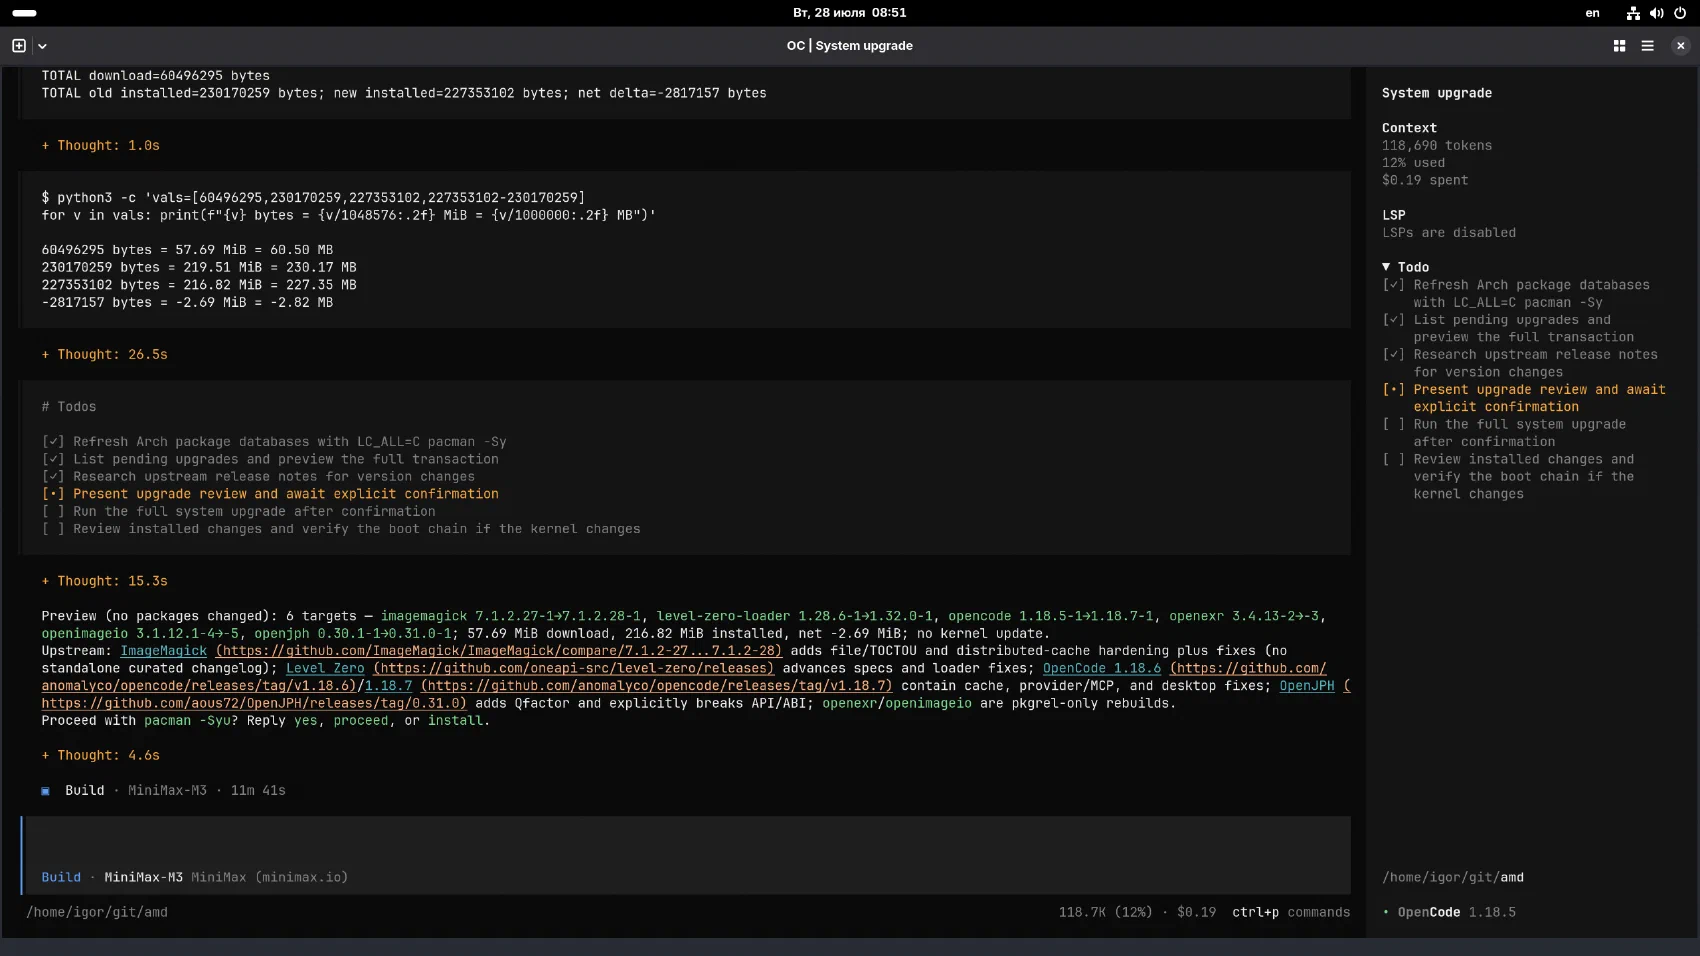Image resolution: width=1700 pixels, height=956 pixels.
Task: Click the '60496295 bytes = 57.69 MiB' output line
Action: point(187,250)
